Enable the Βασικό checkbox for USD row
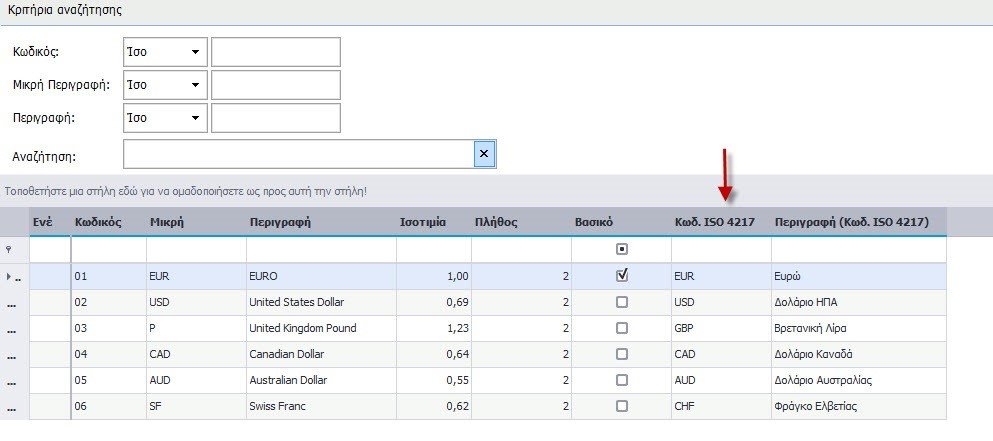 (622, 302)
